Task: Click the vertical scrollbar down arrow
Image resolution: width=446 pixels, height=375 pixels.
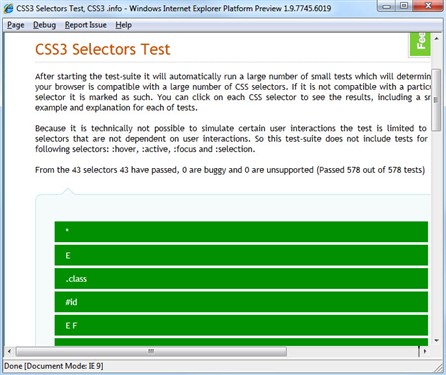Action: [436, 340]
